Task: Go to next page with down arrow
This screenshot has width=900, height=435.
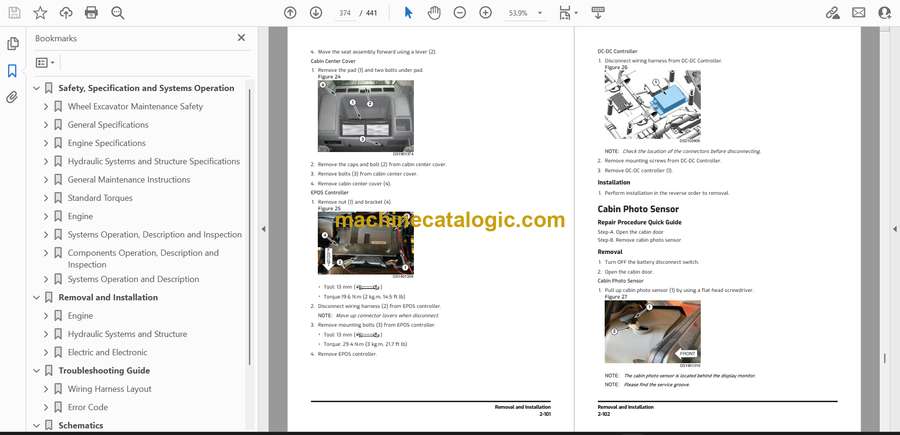Action: [316, 13]
